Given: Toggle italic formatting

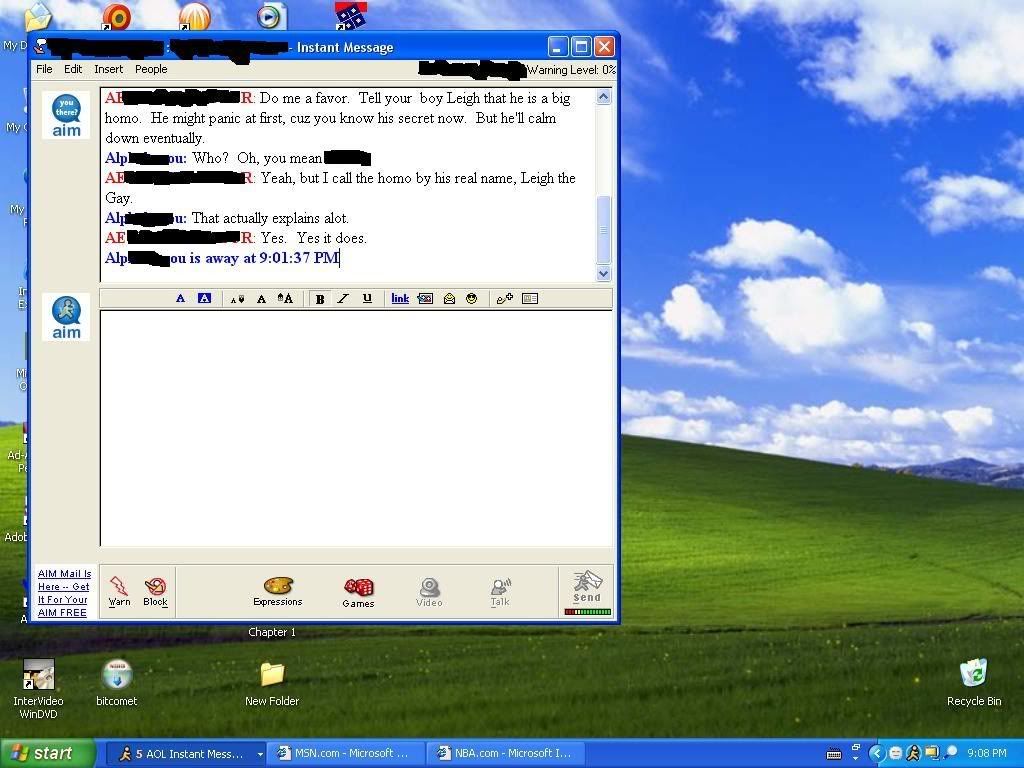Looking at the screenshot, I should (x=344, y=299).
